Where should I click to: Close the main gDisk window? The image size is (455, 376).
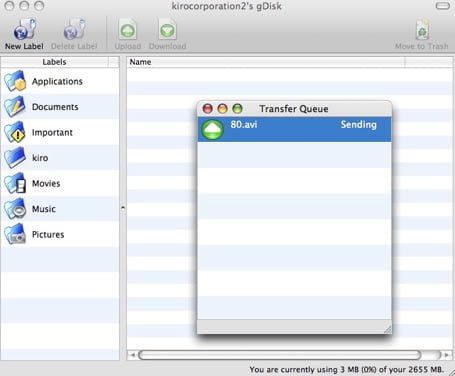click(x=9, y=6)
